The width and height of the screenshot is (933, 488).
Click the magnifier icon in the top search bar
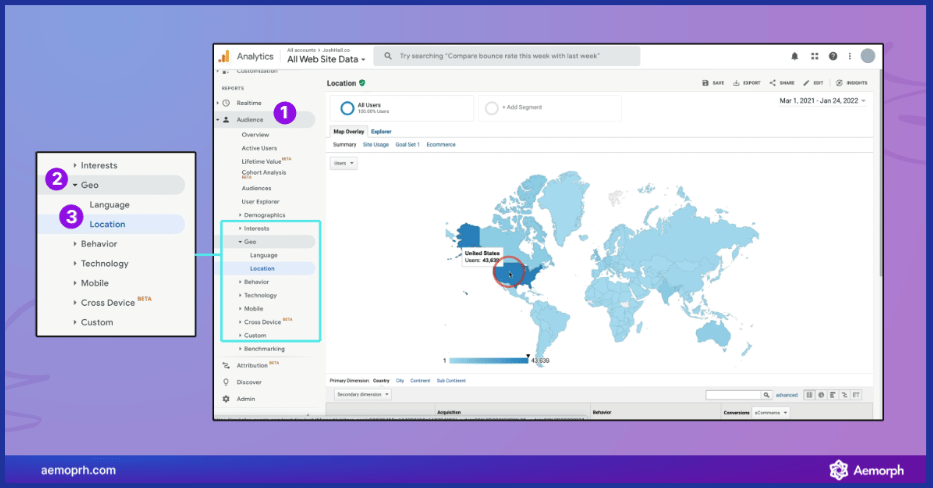coord(388,56)
